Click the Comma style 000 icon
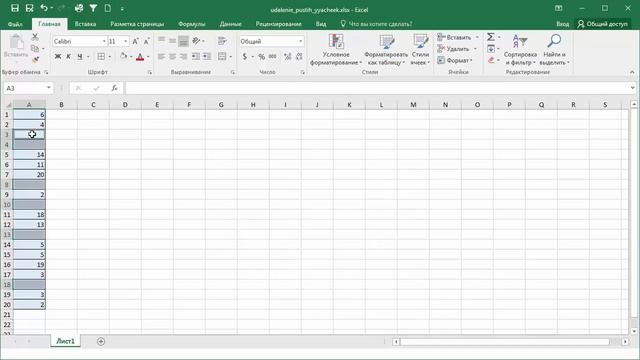The width and height of the screenshot is (640, 360). tap(273, 56)
